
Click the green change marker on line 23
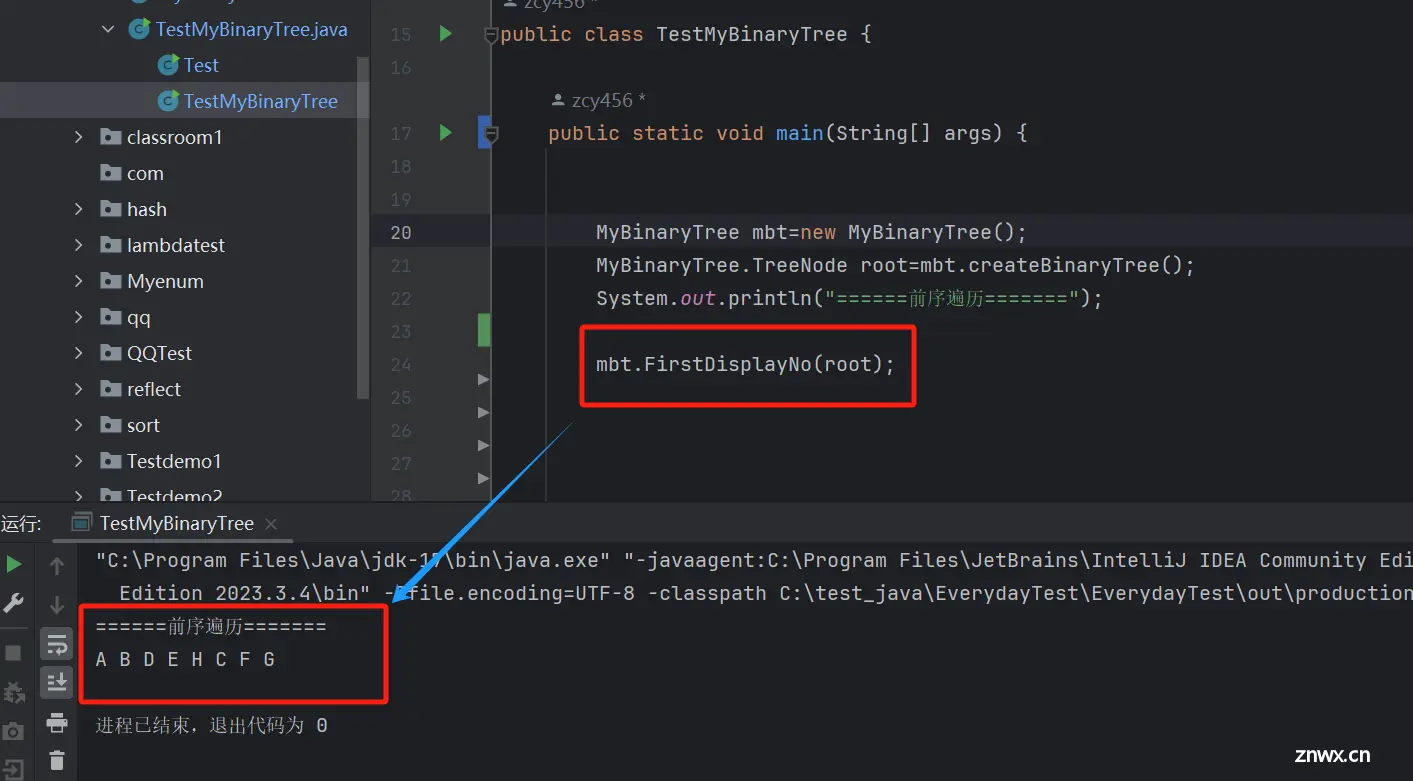(x=484, y=330)
